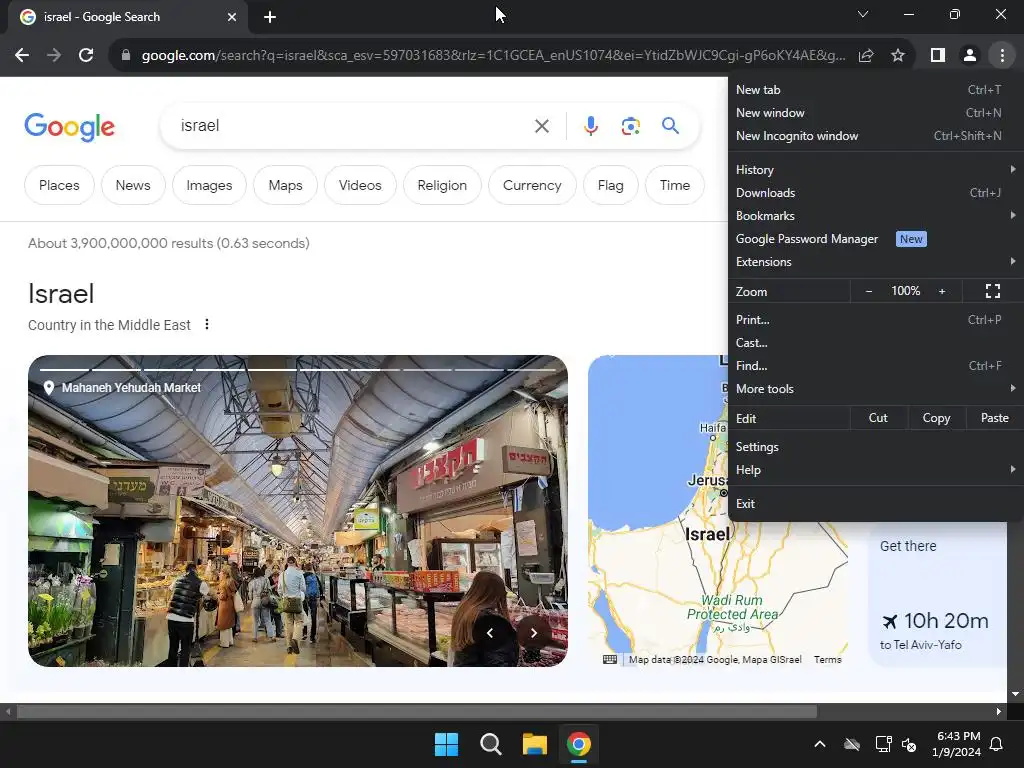Expand the More tools submenu

[x=875, y=389]
